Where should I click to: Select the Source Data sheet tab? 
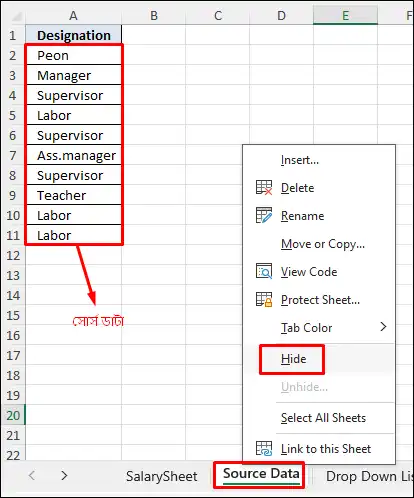pos(261,474)
